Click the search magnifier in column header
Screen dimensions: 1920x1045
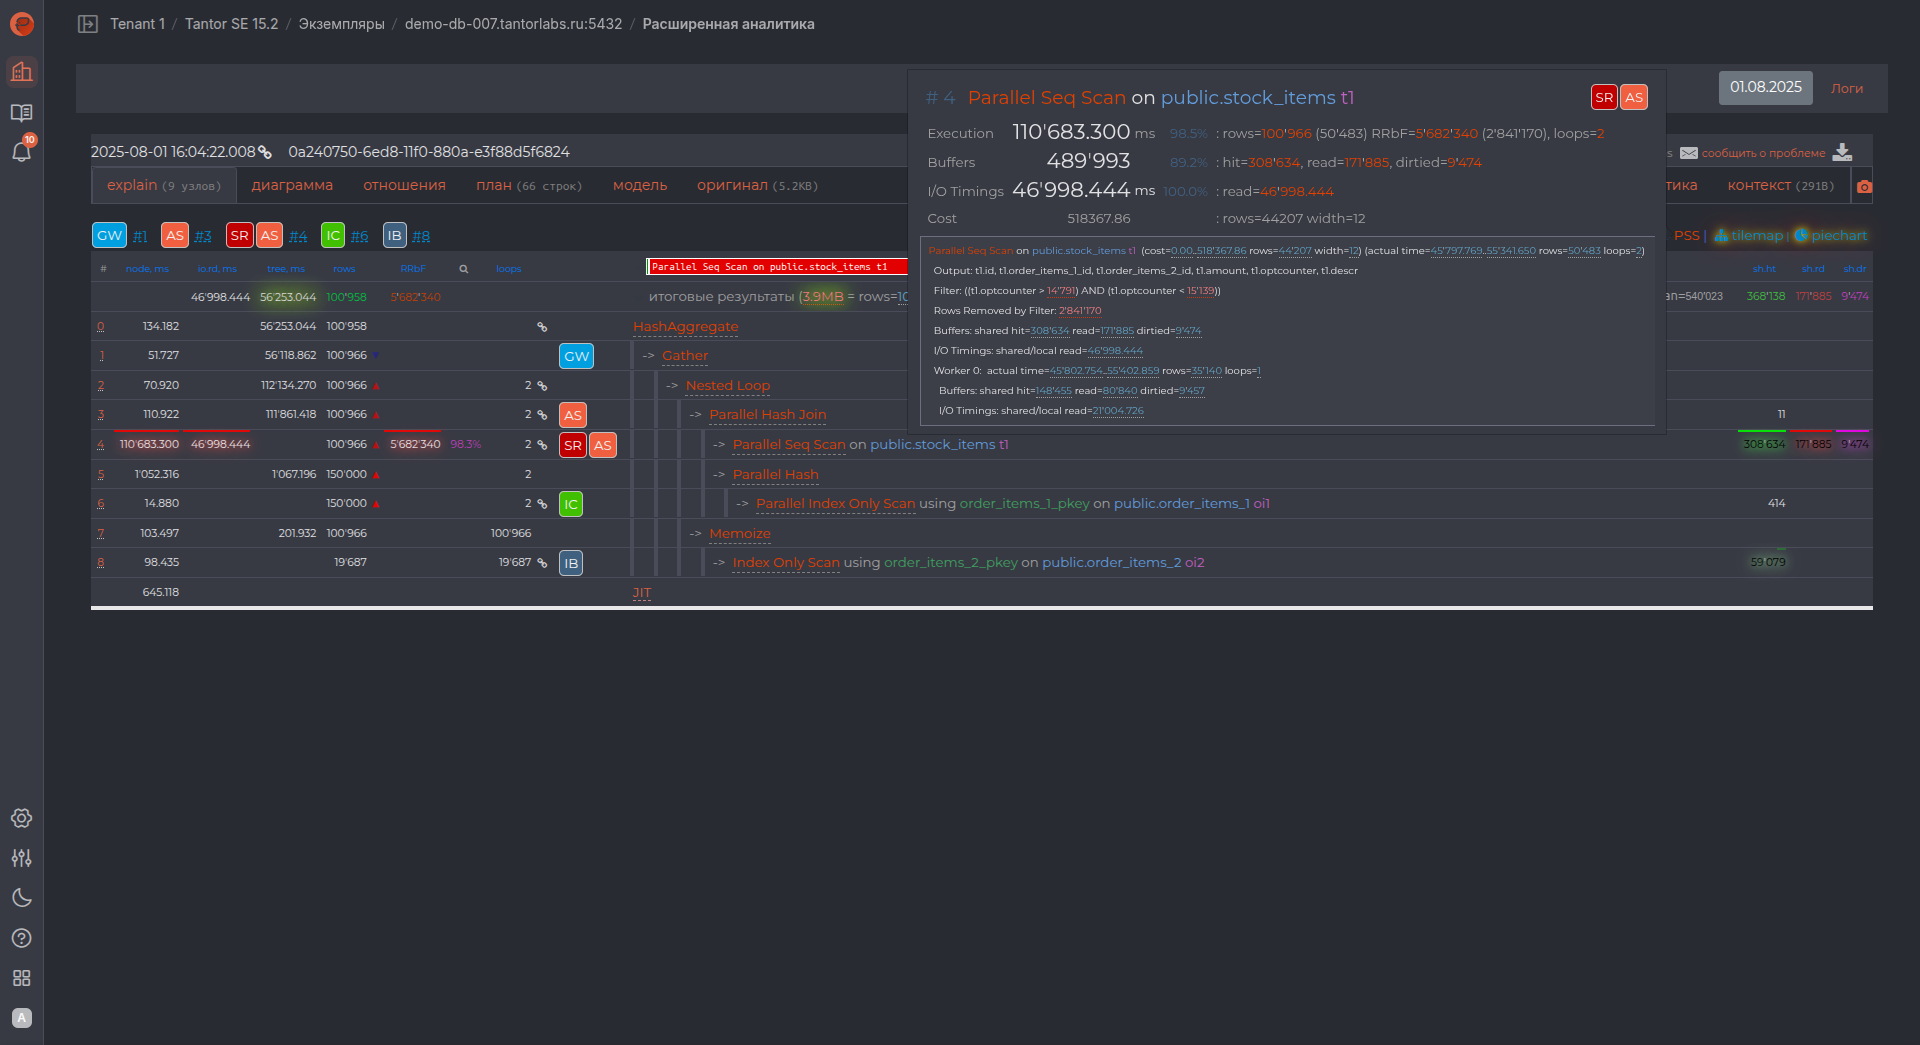pos(463,269)
